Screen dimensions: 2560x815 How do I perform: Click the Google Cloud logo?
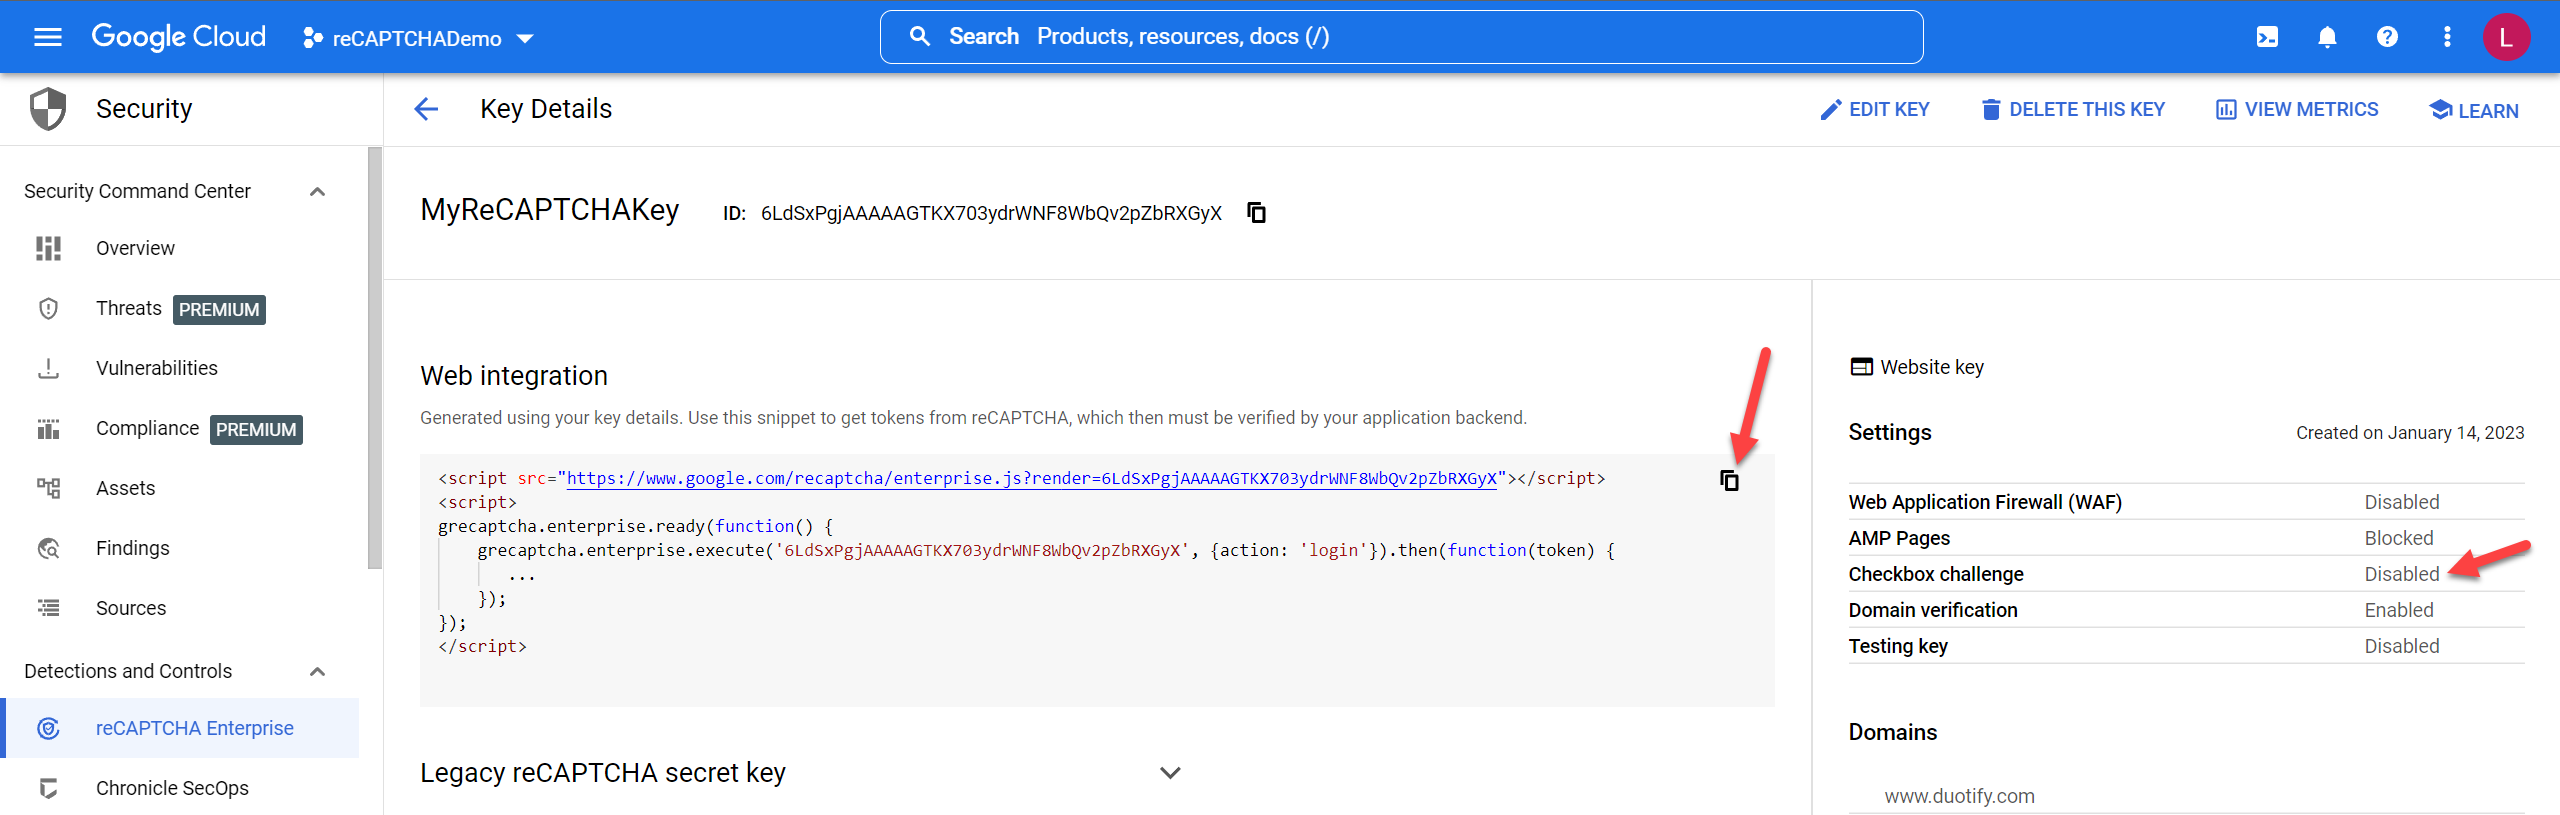[x=179, y=37]
